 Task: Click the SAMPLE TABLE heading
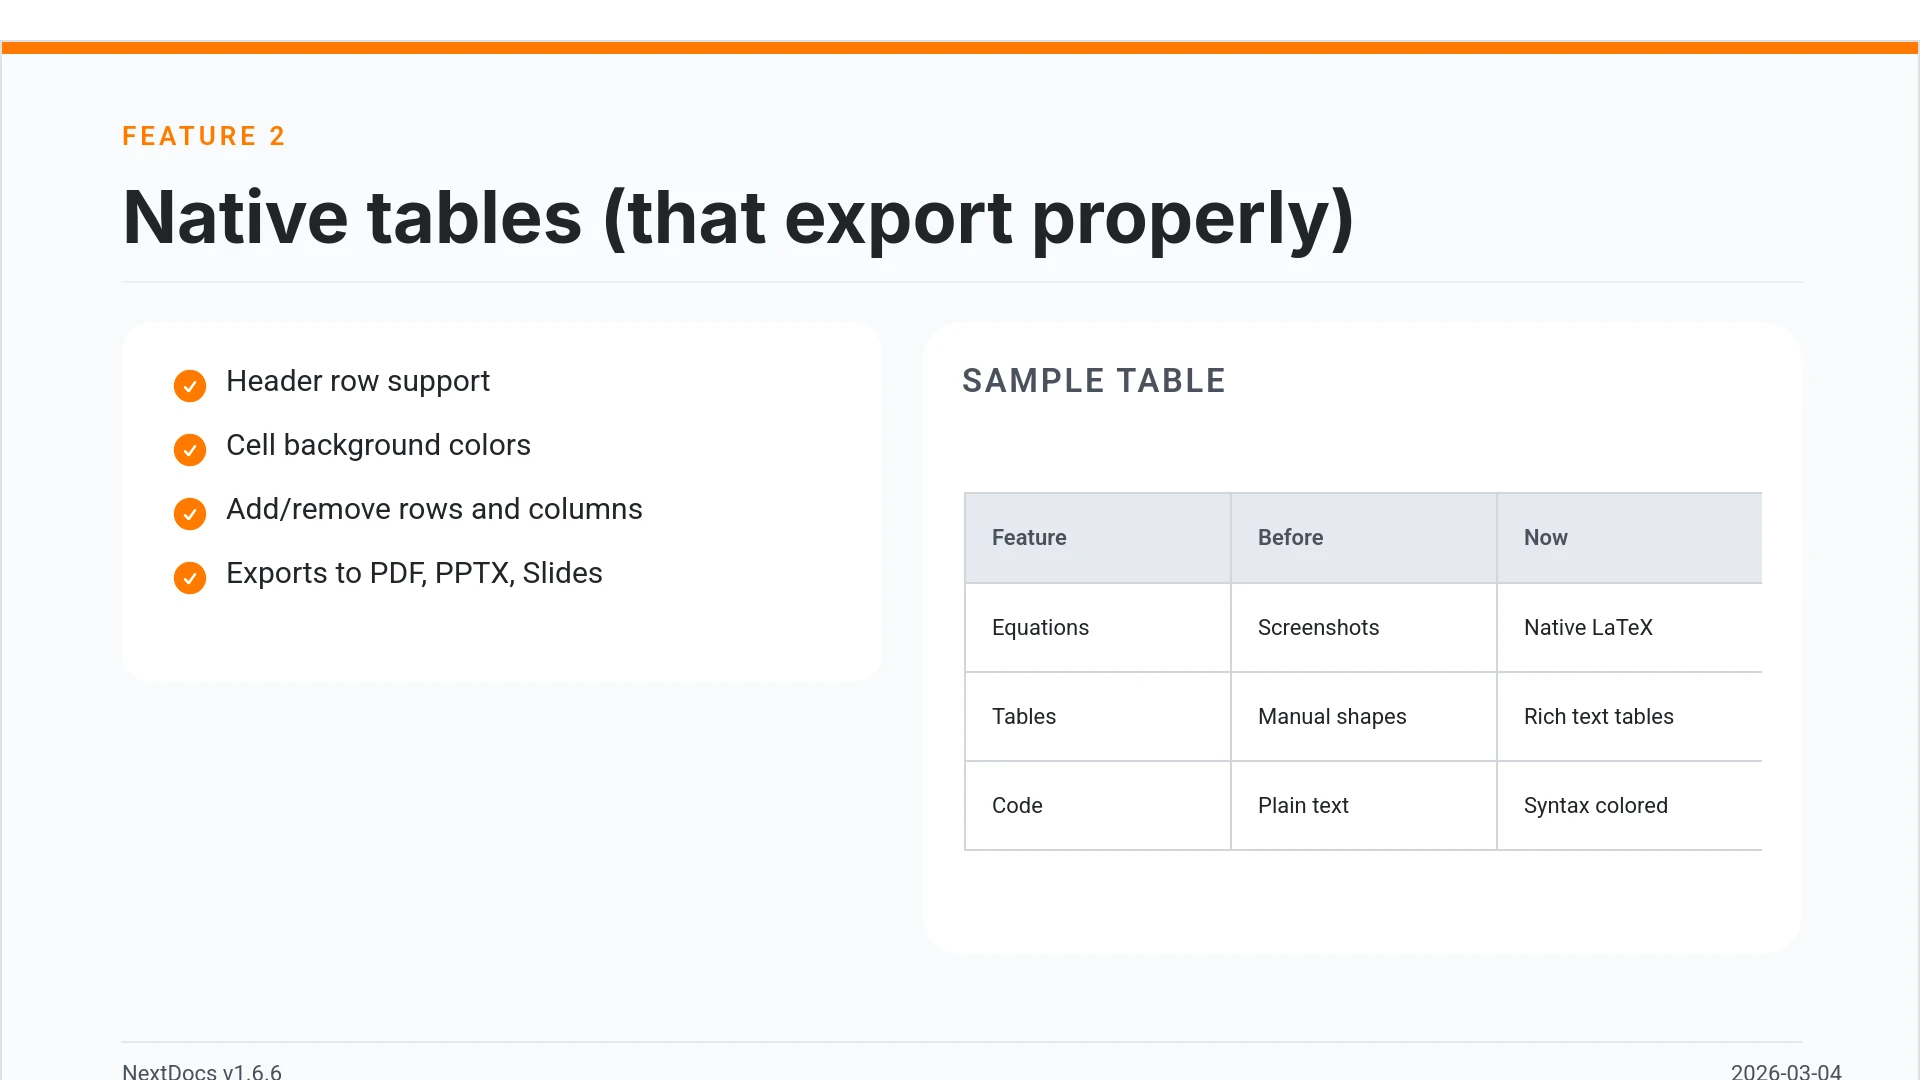click(x=1093, y=381)
